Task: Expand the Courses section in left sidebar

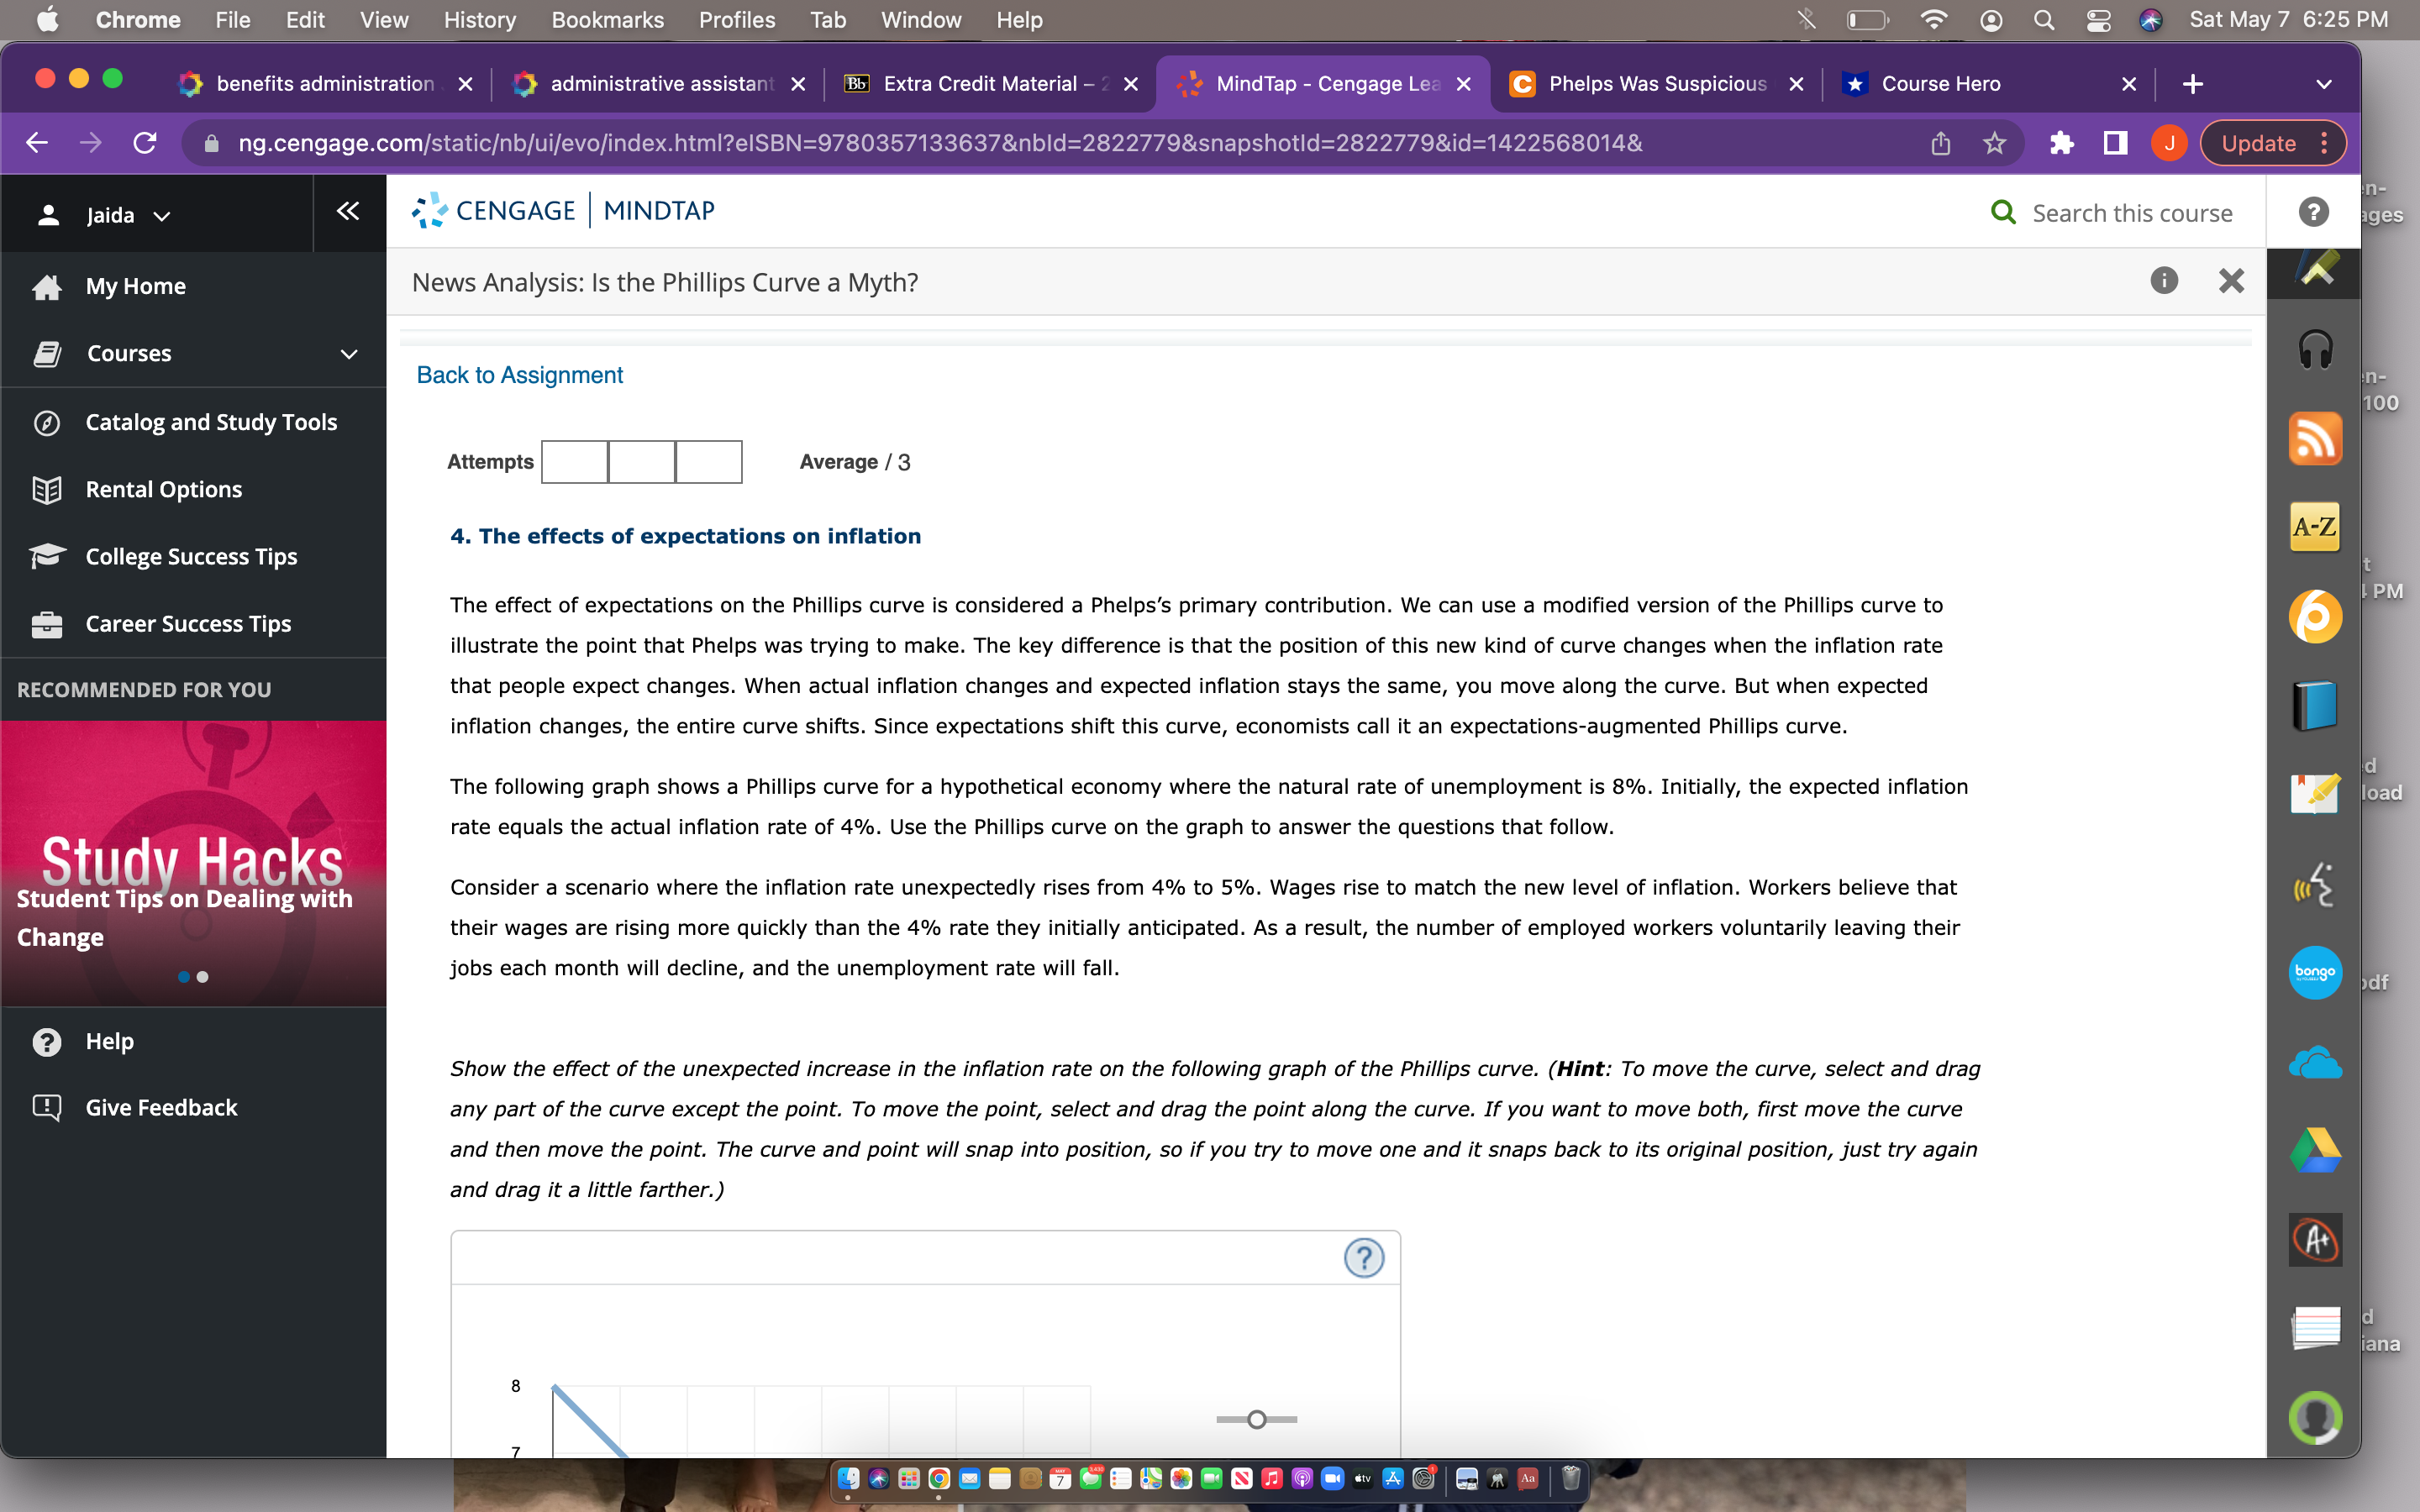Action: tap(347, 353)
